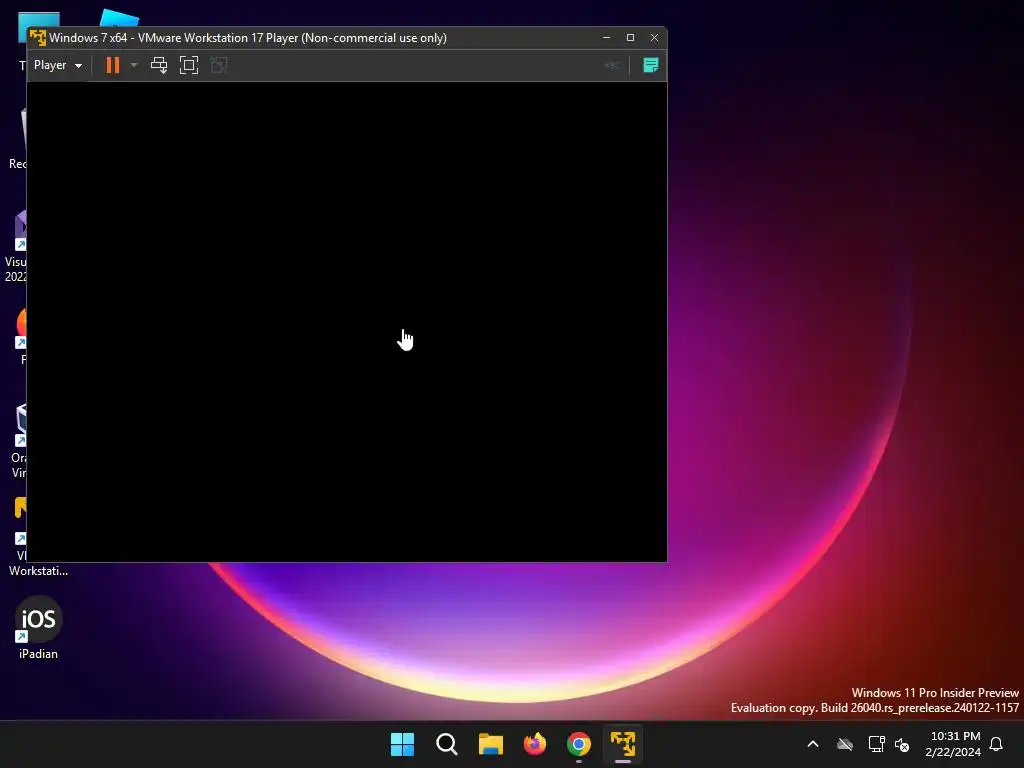
Task: Close the VMware Player window
Action: (x=654, y=38)
